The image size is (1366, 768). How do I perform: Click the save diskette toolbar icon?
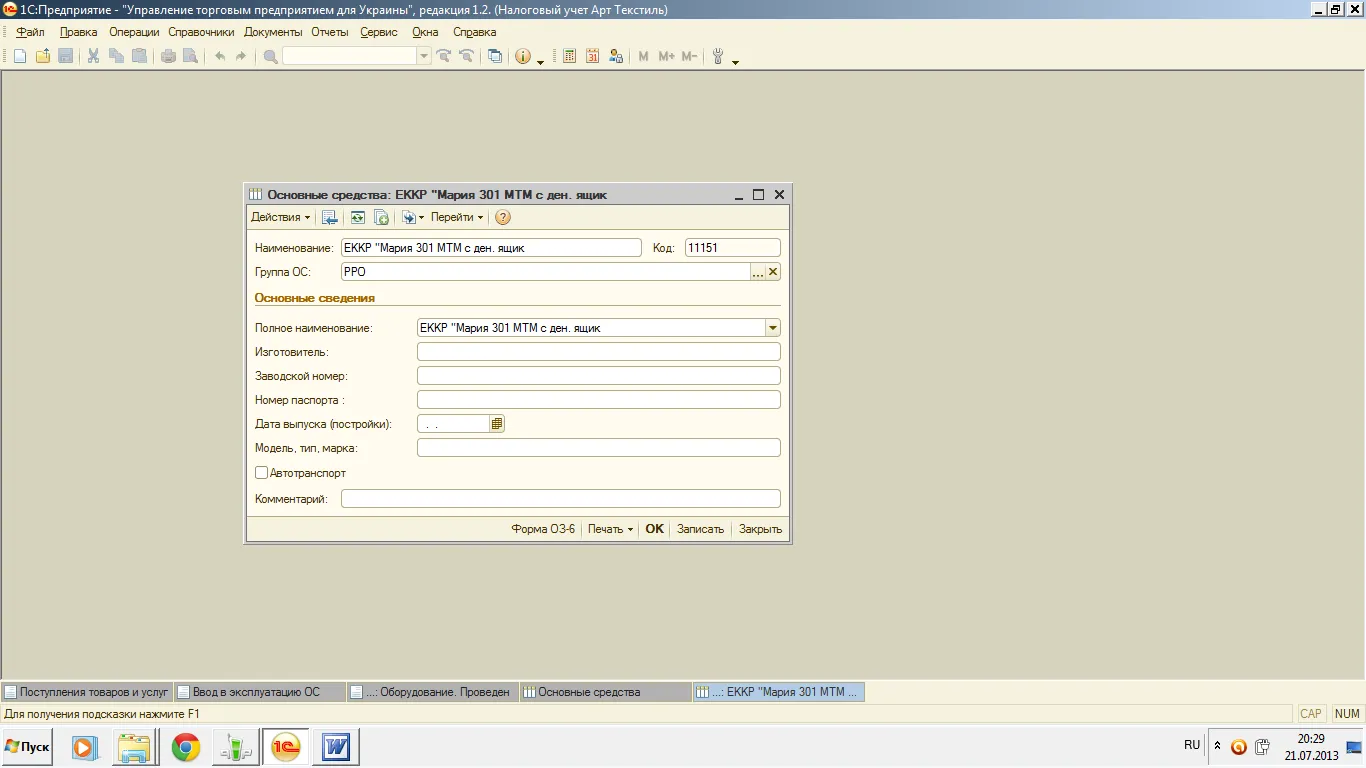(x=66, y=56)
